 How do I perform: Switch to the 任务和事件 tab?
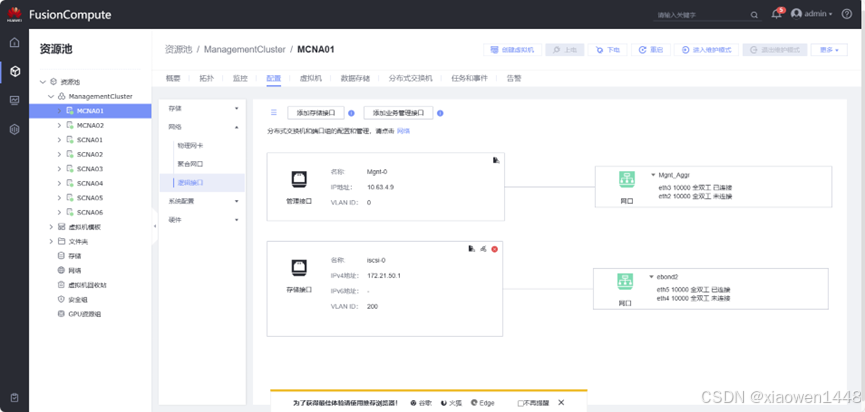pyautogui.click(x=469, y=78)
